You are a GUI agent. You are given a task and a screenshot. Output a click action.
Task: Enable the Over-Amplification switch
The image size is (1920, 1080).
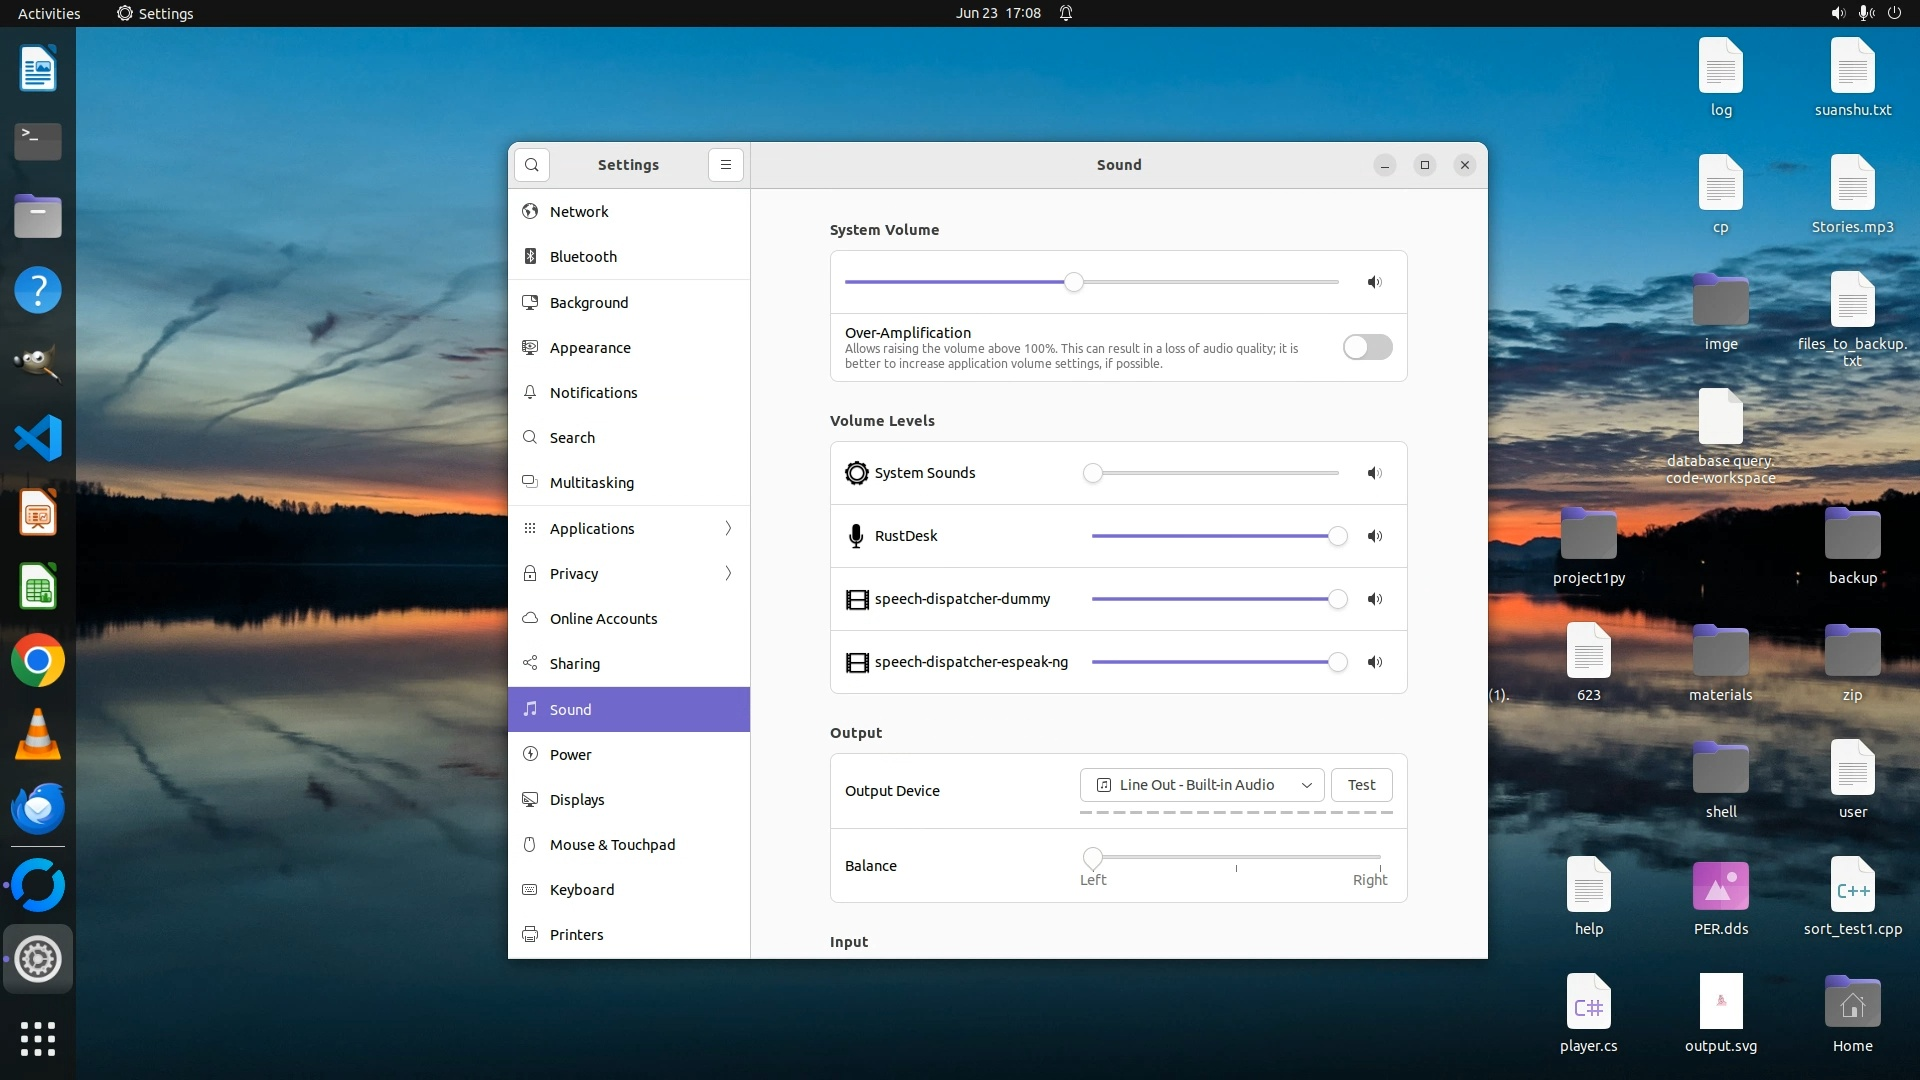click(1367, 347)
